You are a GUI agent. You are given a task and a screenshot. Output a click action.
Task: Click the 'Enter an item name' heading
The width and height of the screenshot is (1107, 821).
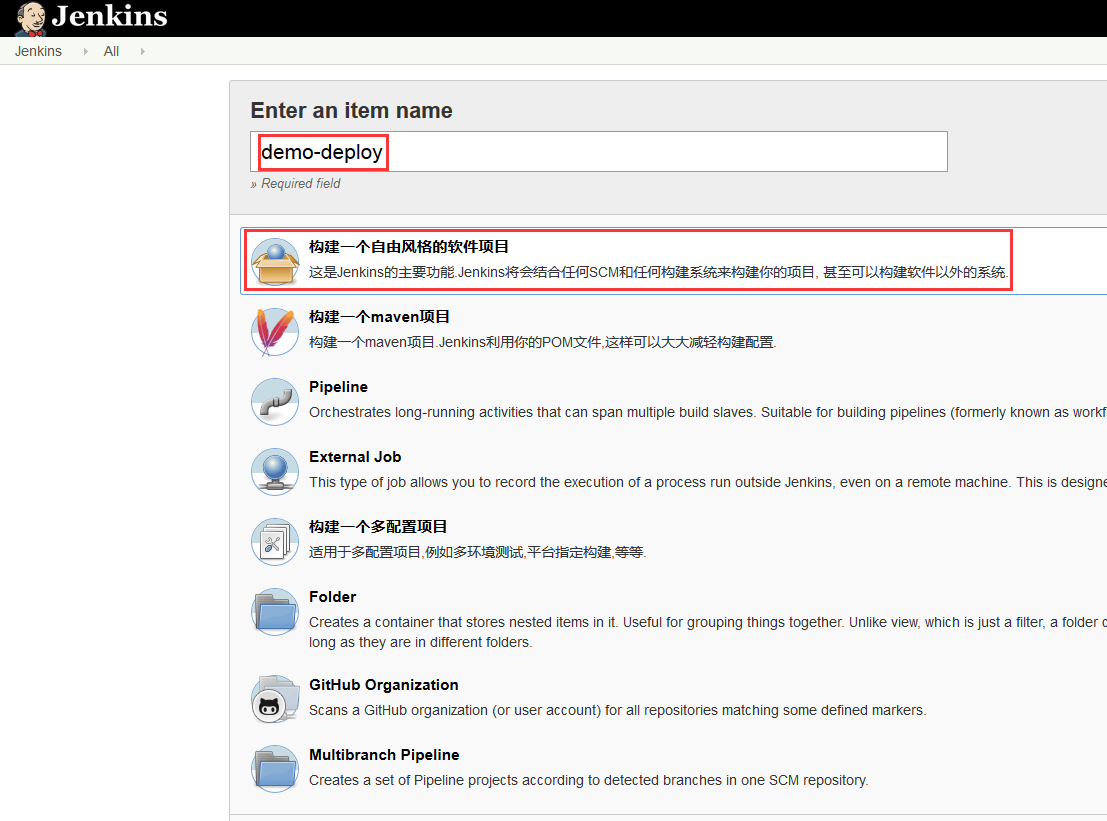352,110
